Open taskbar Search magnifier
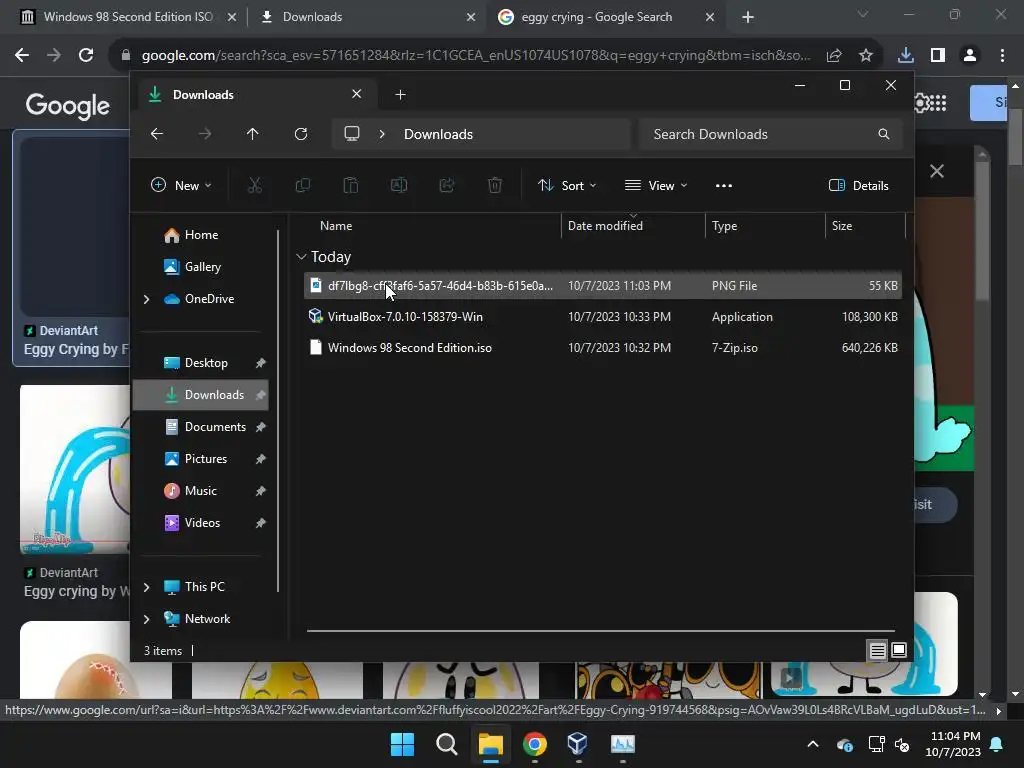 (x=447, y=744)
